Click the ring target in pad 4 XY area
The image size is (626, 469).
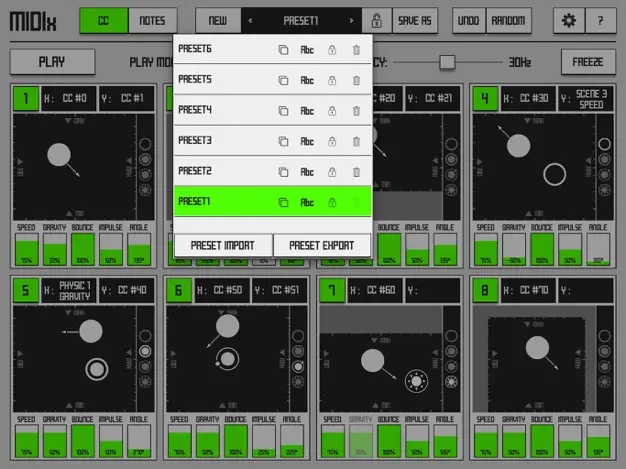click(555, 174)
